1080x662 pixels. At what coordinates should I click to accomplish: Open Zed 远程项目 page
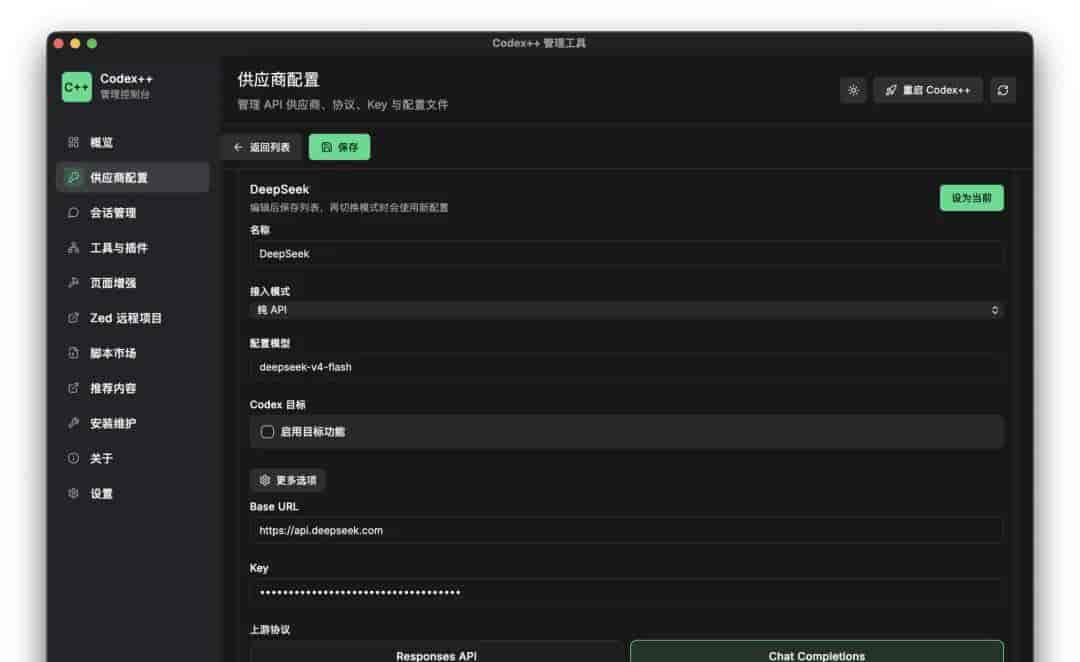(x=132, y=318)
